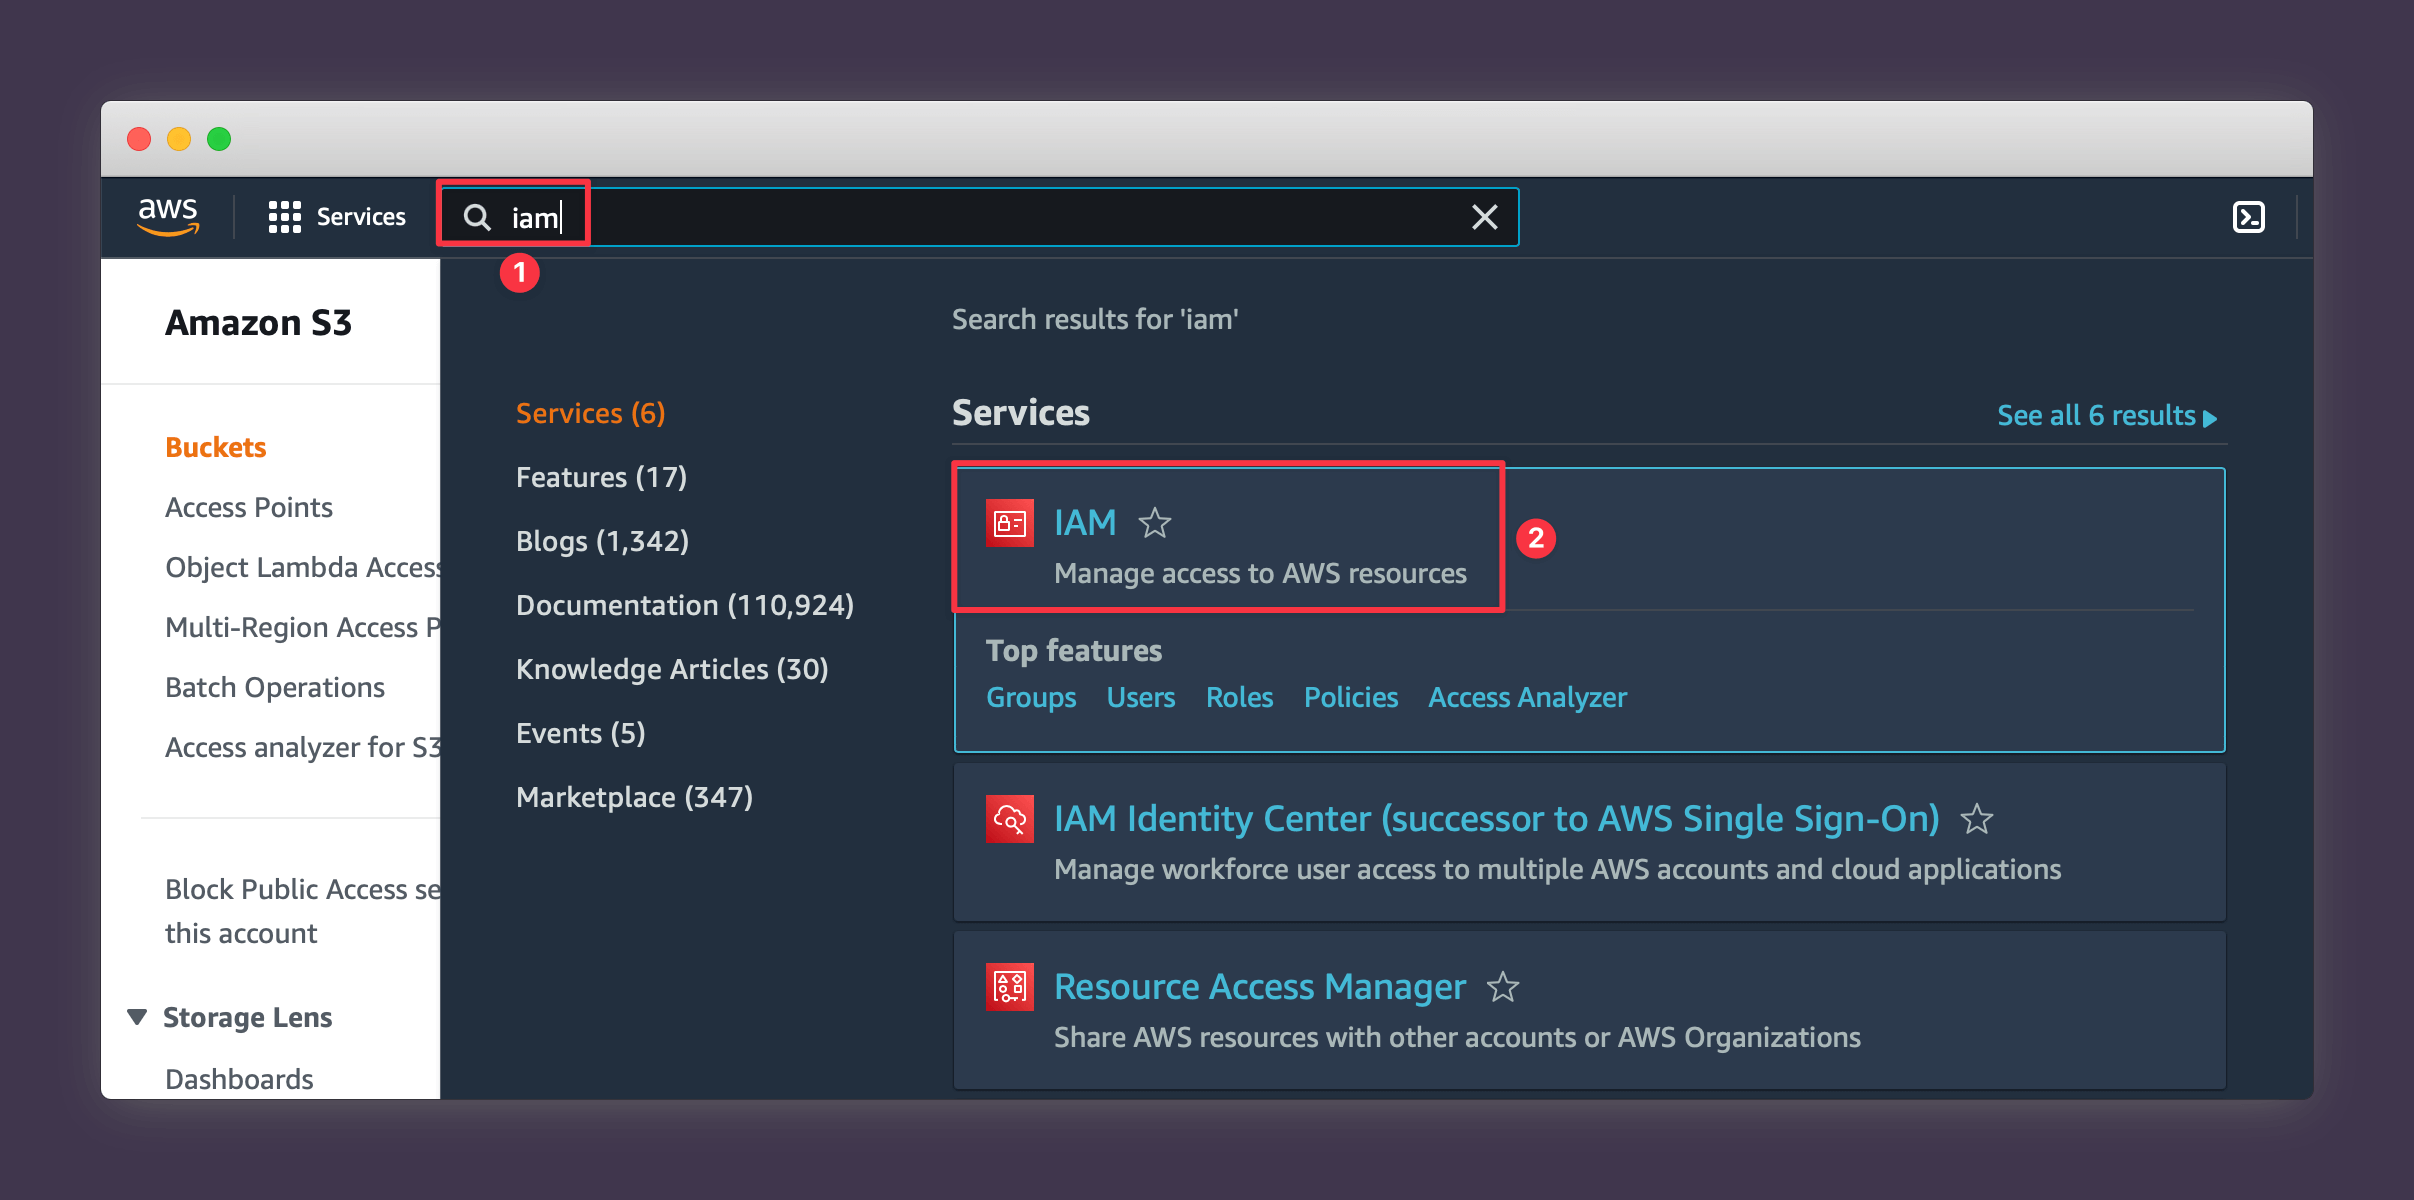The image size is (2414, 1200).
Task: Favorite Resource Access Manager with star
Action: 1502,987
